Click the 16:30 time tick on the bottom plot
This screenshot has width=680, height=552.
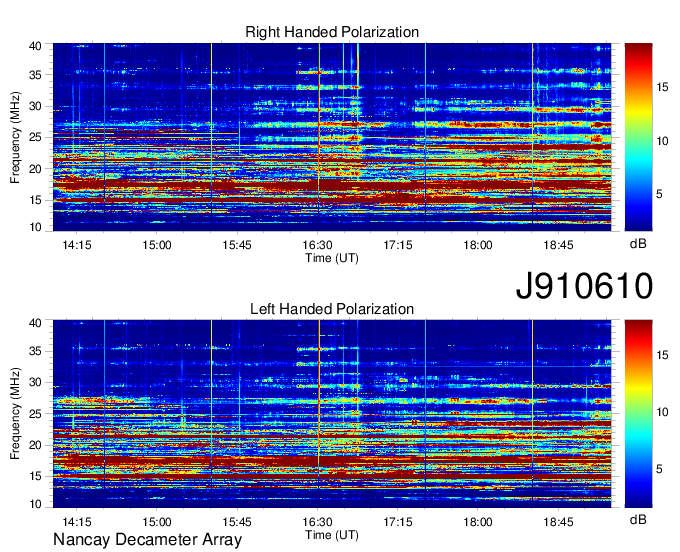point(317,522)
